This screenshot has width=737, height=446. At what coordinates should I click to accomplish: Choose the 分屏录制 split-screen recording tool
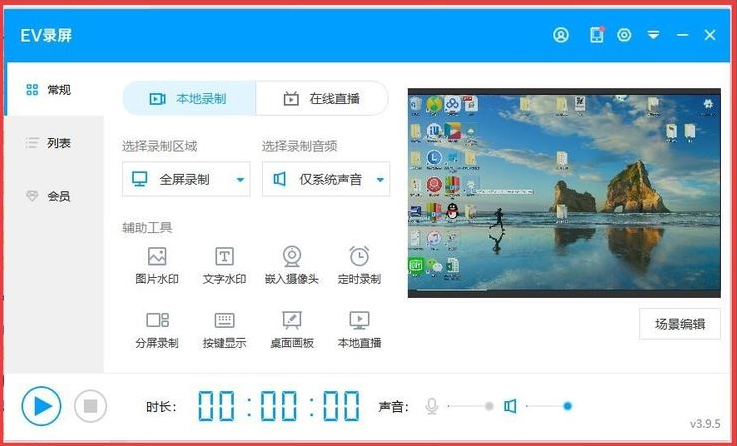pos(157,330)
